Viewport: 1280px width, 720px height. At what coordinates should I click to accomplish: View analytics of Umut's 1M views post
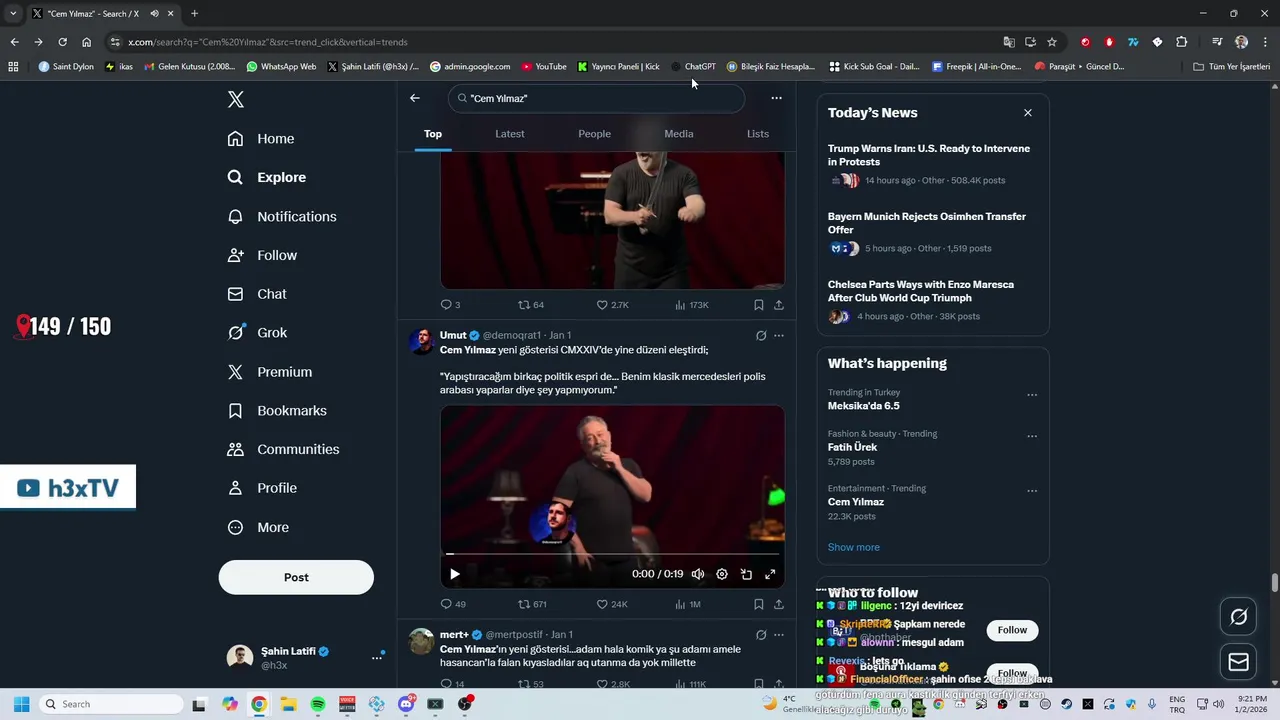[688, 605]
